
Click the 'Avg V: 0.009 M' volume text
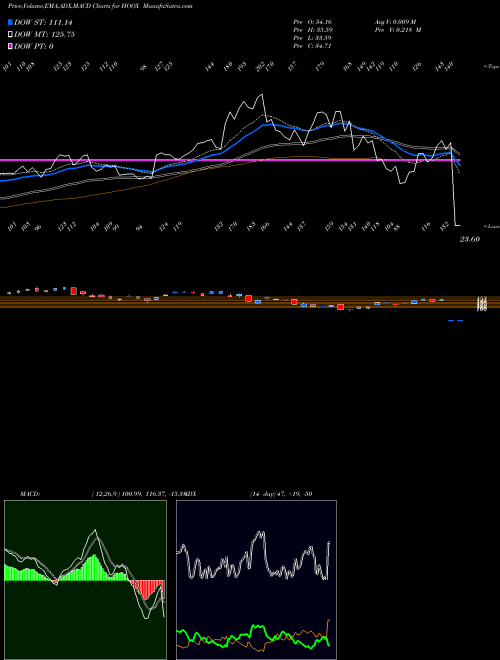[x=395, y=21]
